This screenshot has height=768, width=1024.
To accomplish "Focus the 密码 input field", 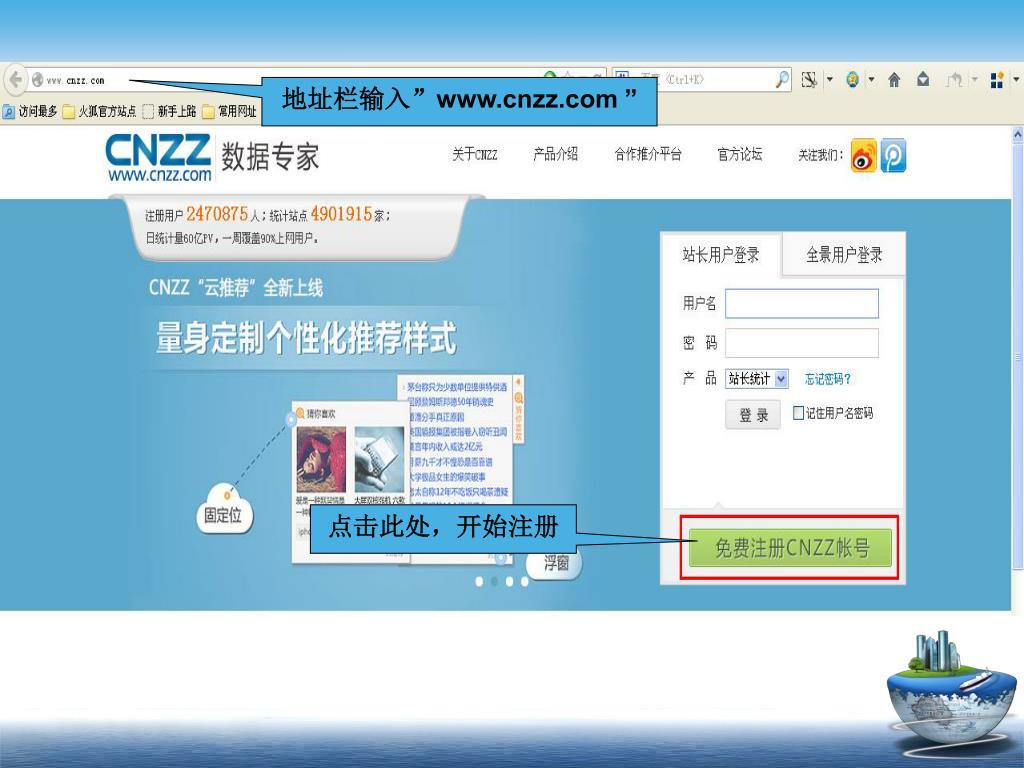I will [802, 343].
